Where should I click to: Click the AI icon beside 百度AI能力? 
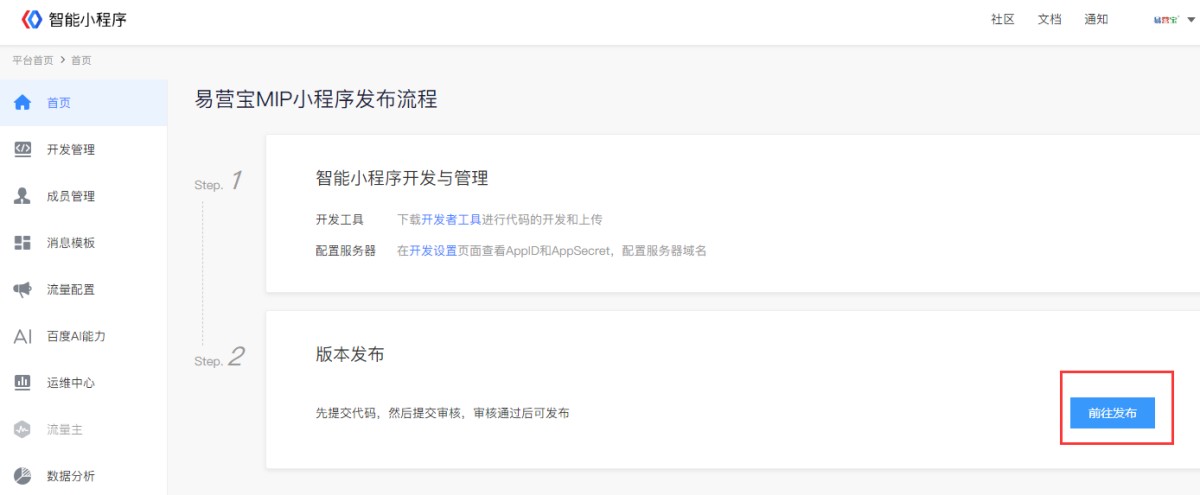click(22, 336)
